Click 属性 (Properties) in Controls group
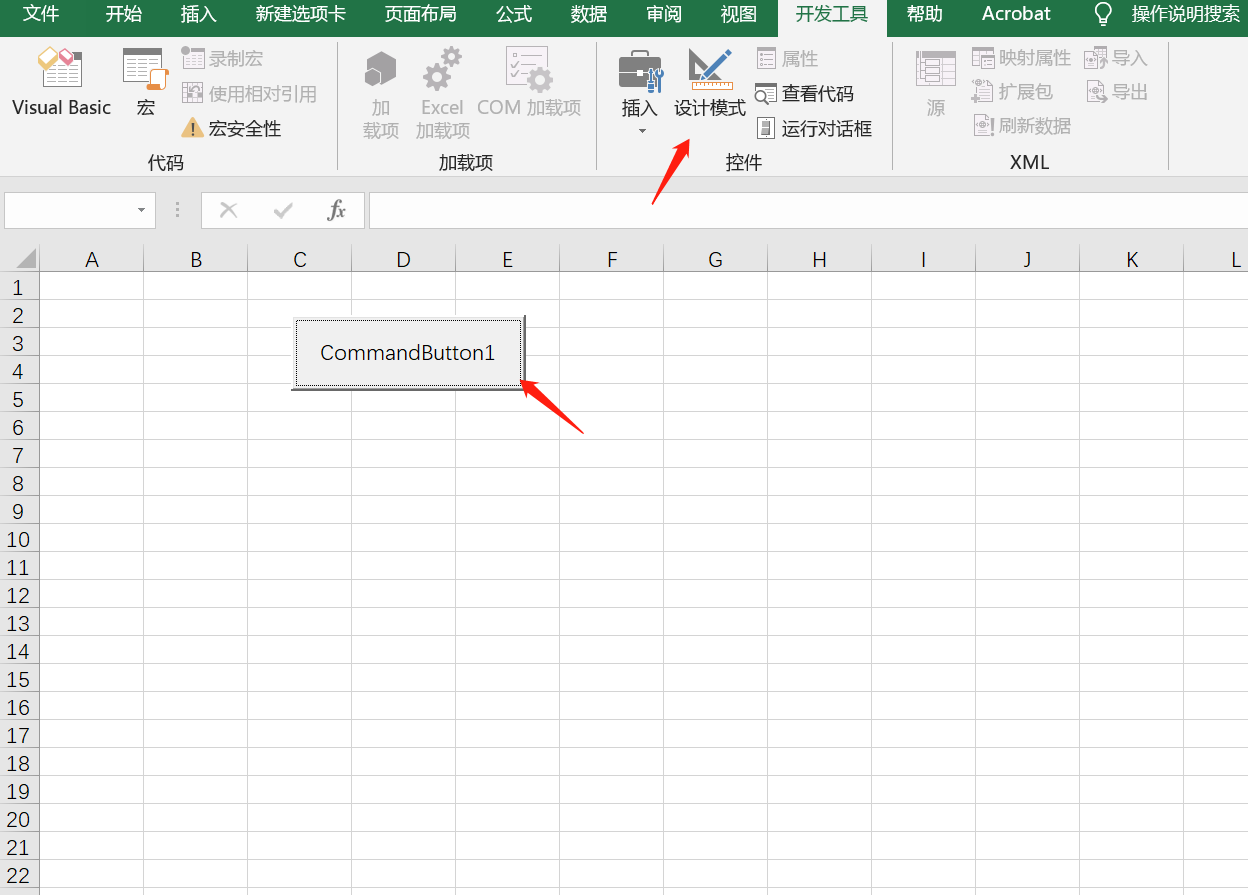The height and width of the screenshot is (895, 1248). [789, 58]
